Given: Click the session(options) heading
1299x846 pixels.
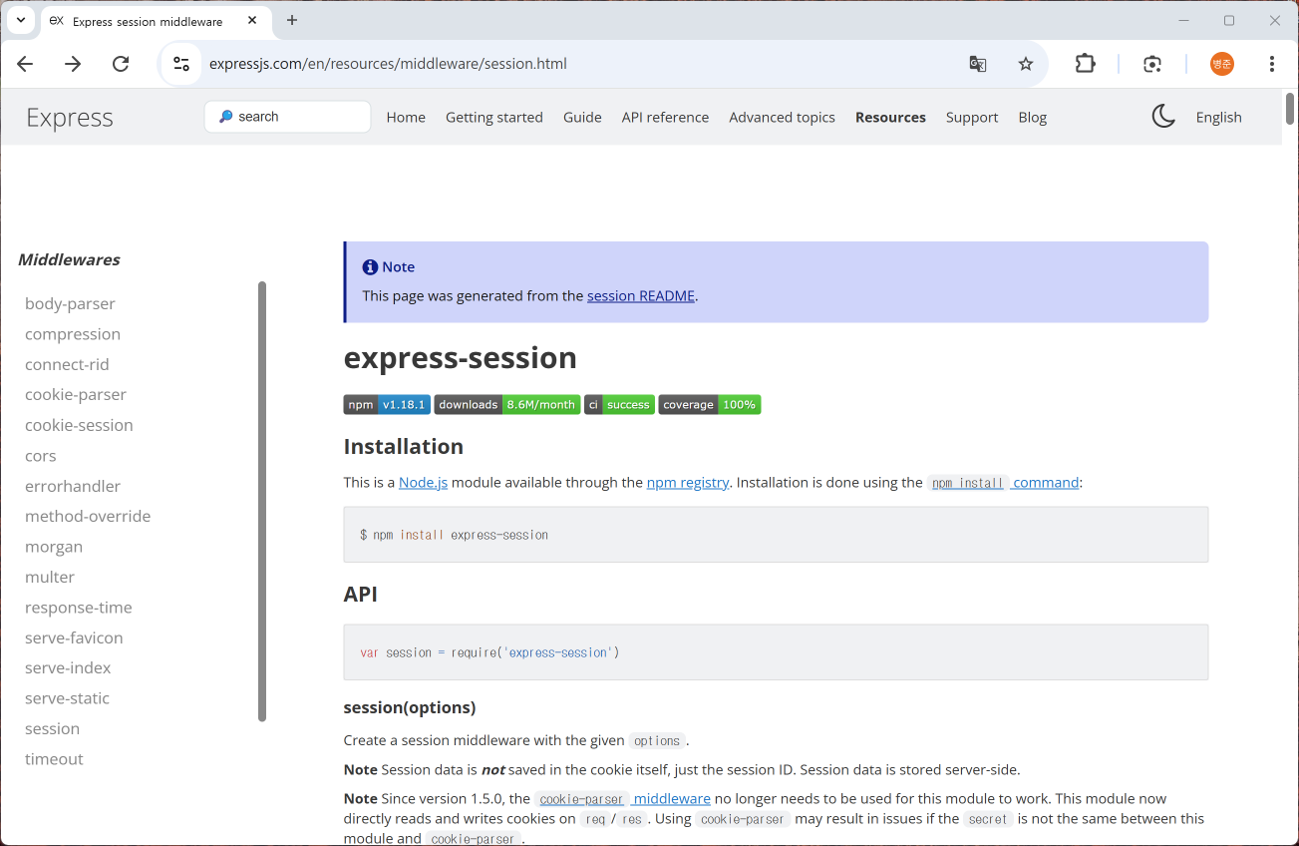Looking at the screenshot, I should pyautogui.click(x=410, y=708).
